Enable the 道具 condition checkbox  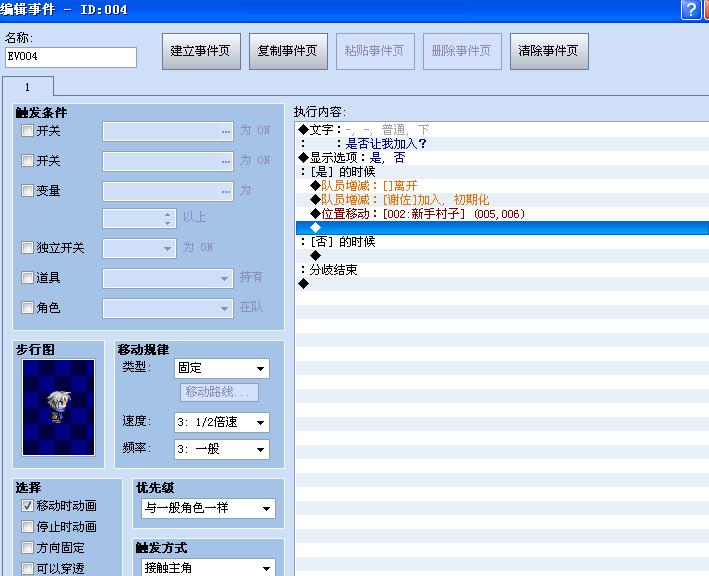[x=28, y=277]
